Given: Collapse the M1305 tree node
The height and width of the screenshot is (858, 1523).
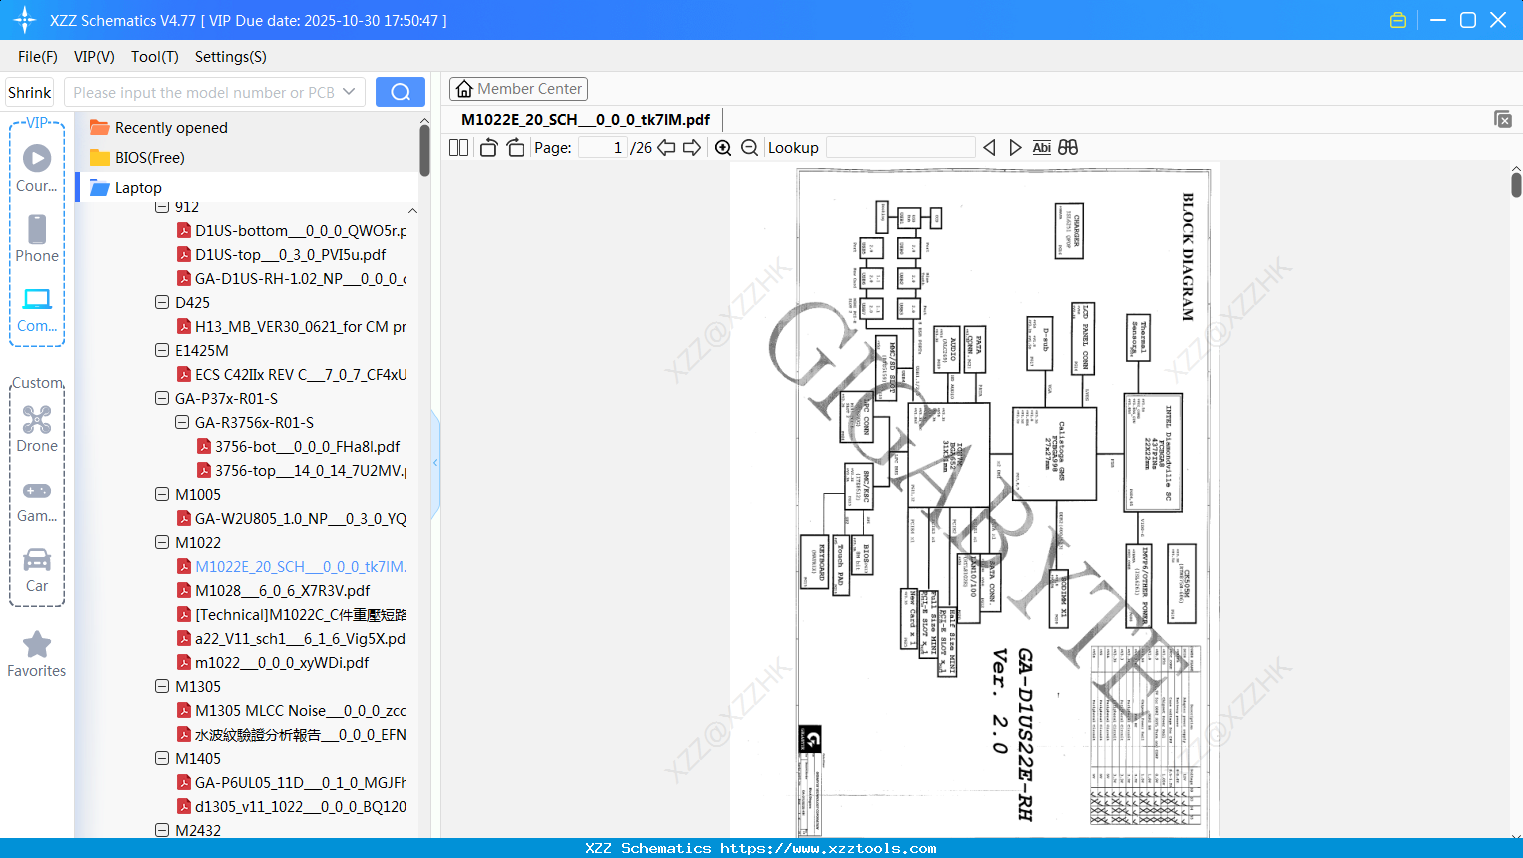Looking at the screenshot, I should tap(162, 686).
